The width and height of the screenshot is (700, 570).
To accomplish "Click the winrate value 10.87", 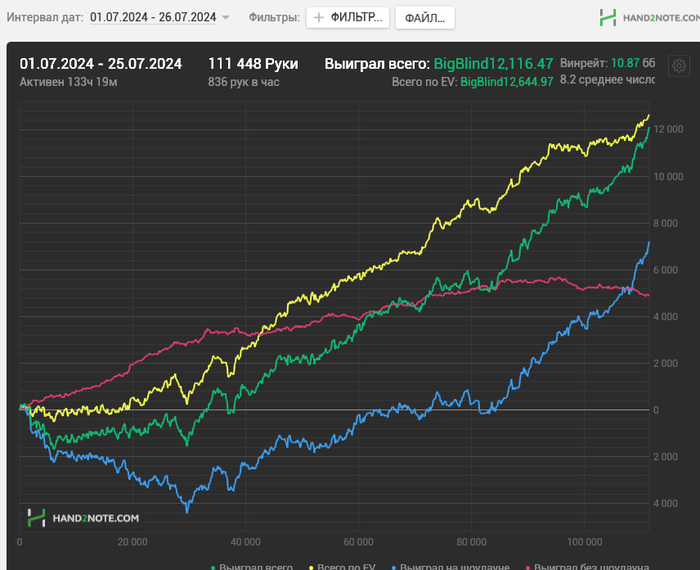I will [625, 63].
